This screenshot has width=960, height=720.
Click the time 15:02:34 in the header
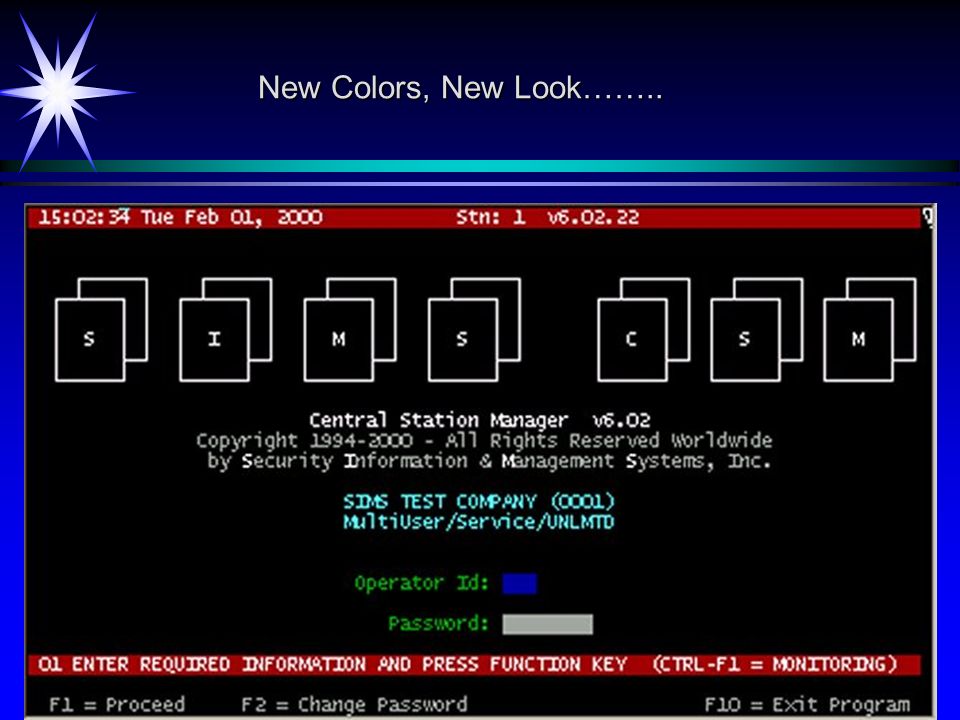[x=84, y=217]
